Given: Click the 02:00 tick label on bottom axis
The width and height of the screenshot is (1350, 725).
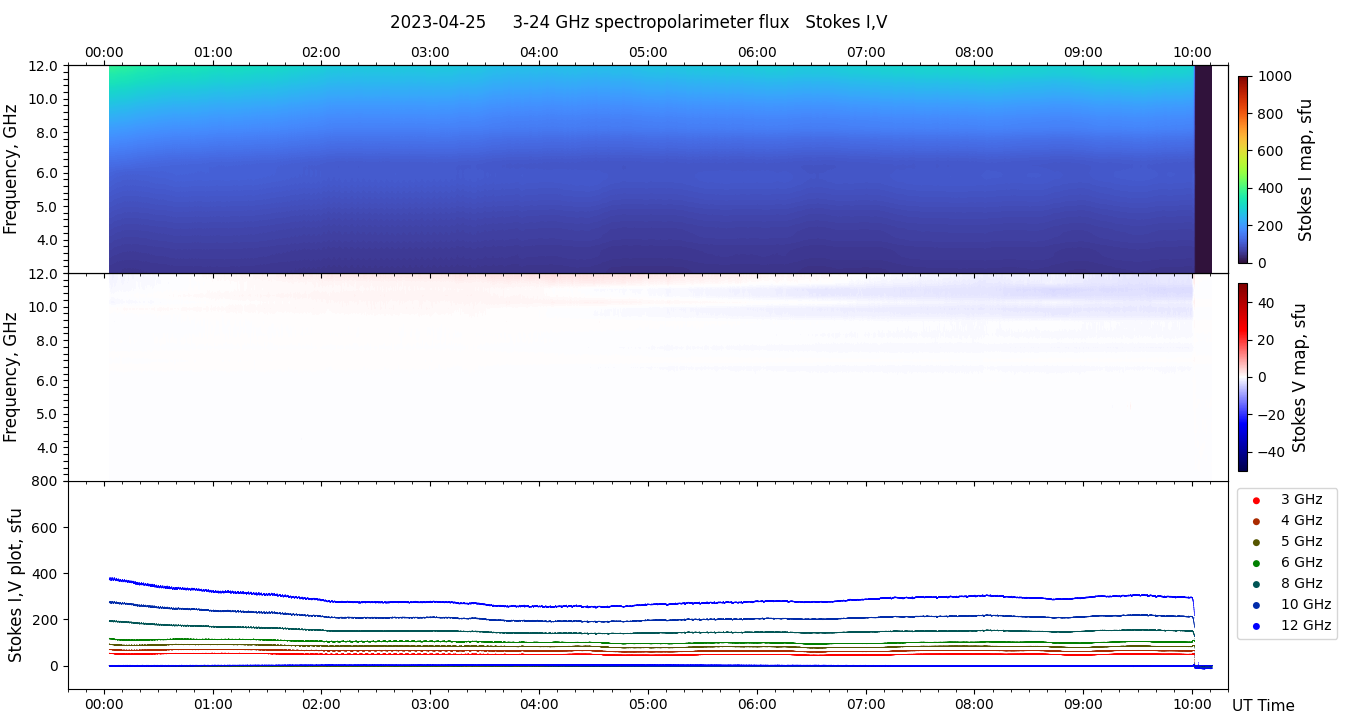Looking at the screenshot, I should (321, 704).
